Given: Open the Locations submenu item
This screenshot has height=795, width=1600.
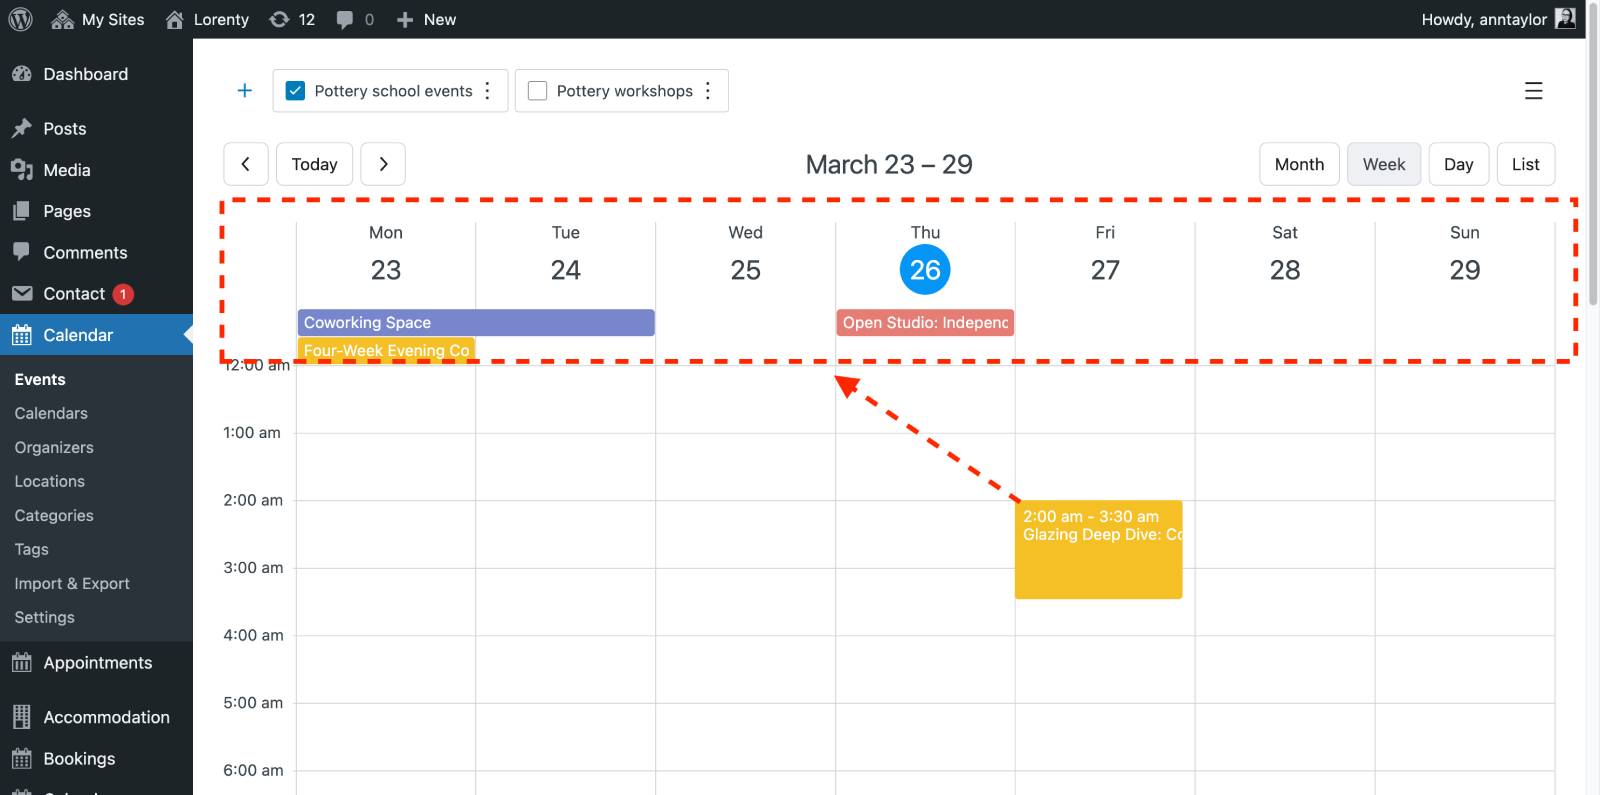Looking at the screenshot, I should coord(50,481).
